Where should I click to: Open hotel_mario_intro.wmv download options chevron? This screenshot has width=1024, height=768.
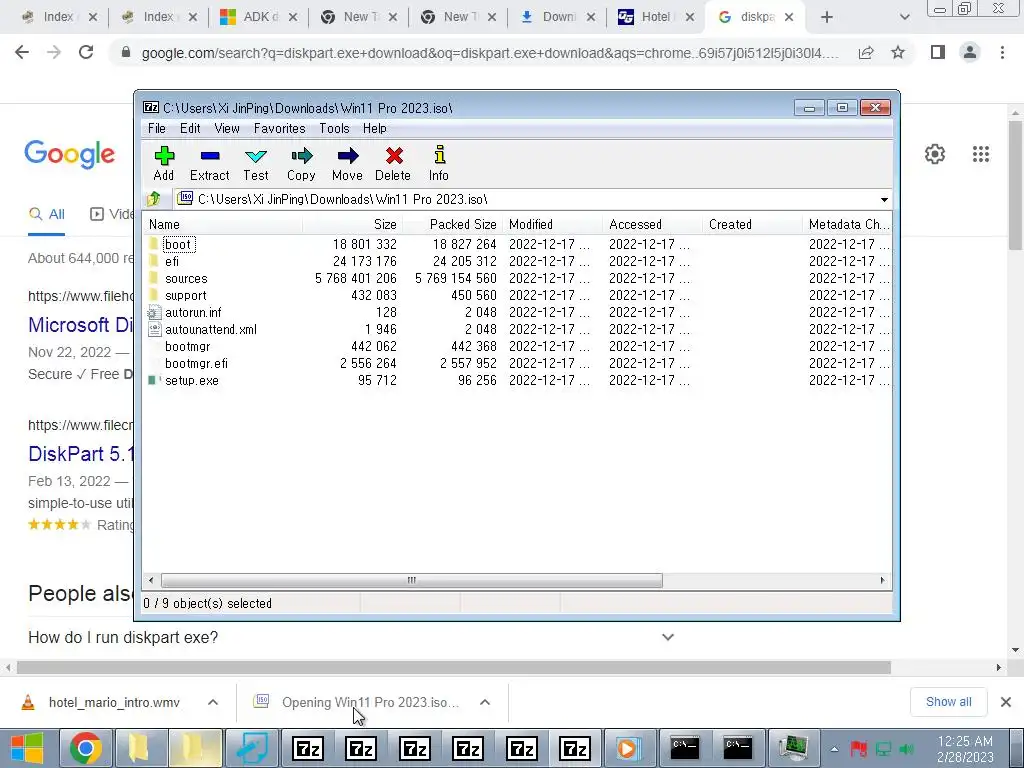pyautogui.click(x=213, y=702)
